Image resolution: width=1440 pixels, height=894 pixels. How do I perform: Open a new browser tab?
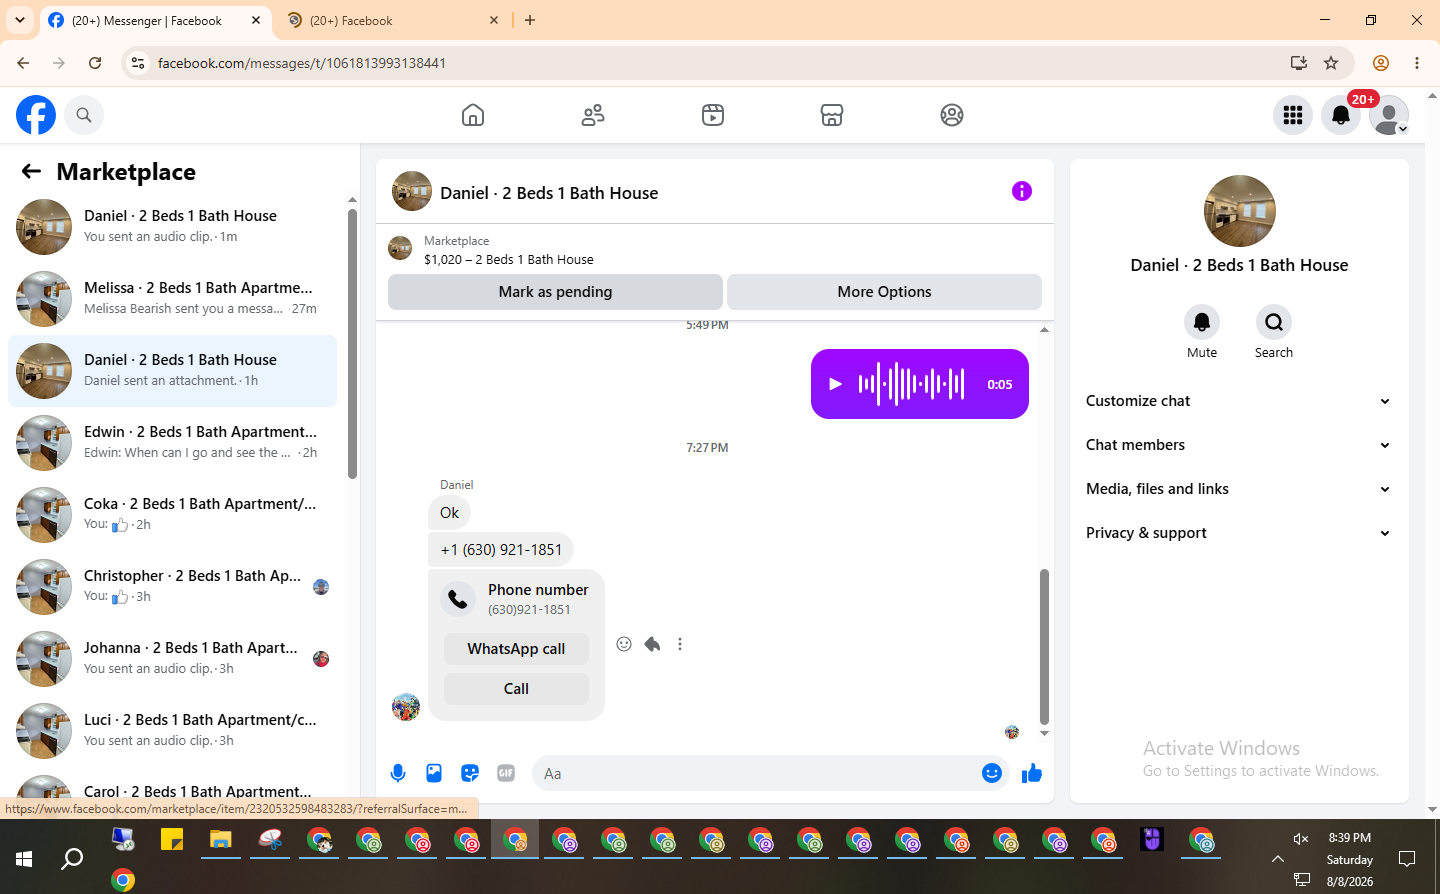click(530, 20)
